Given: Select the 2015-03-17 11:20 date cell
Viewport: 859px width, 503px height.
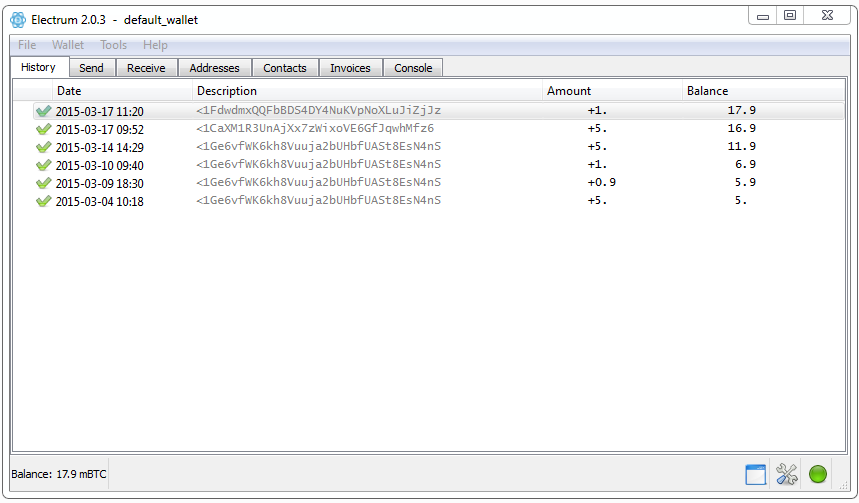Looking at the screenshot, I should [100, 111].
